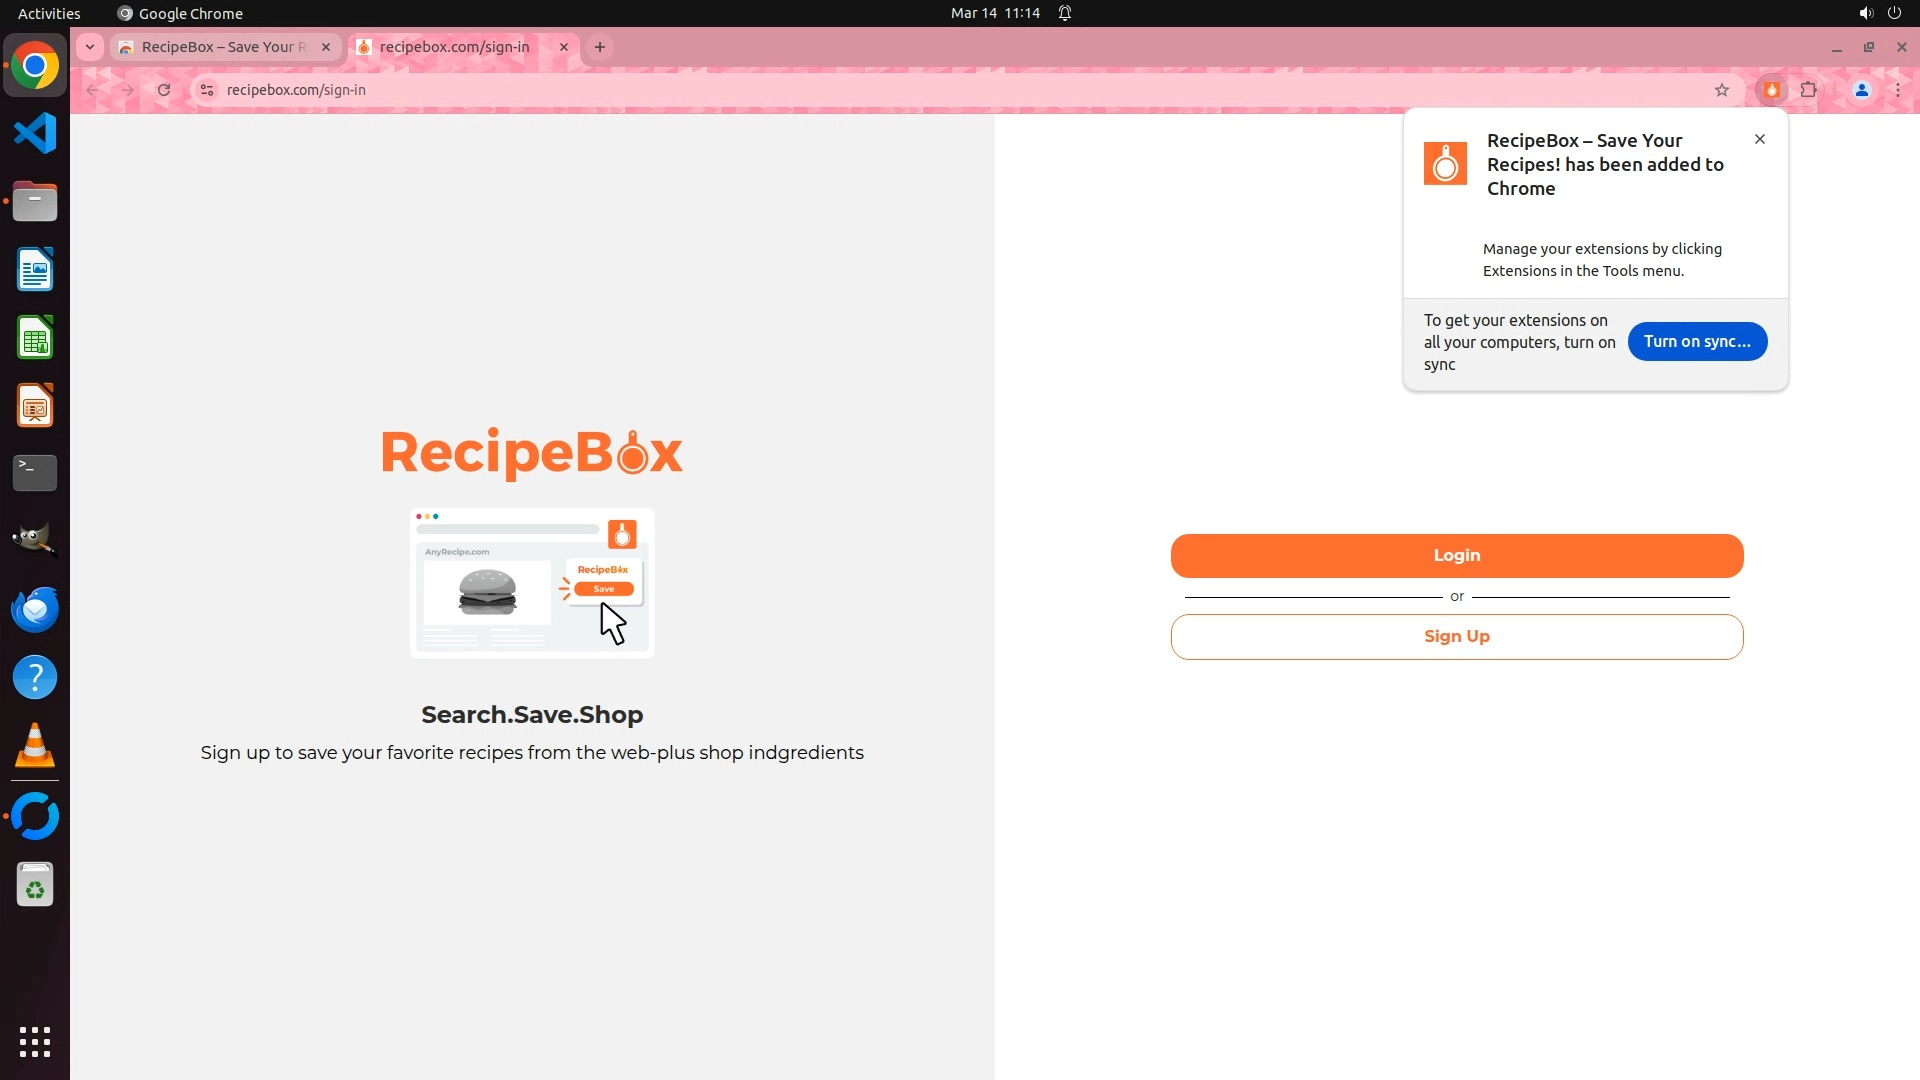View site information icon in address bar
This screenshot has width=1920, height=1080.
coord(207,90)
